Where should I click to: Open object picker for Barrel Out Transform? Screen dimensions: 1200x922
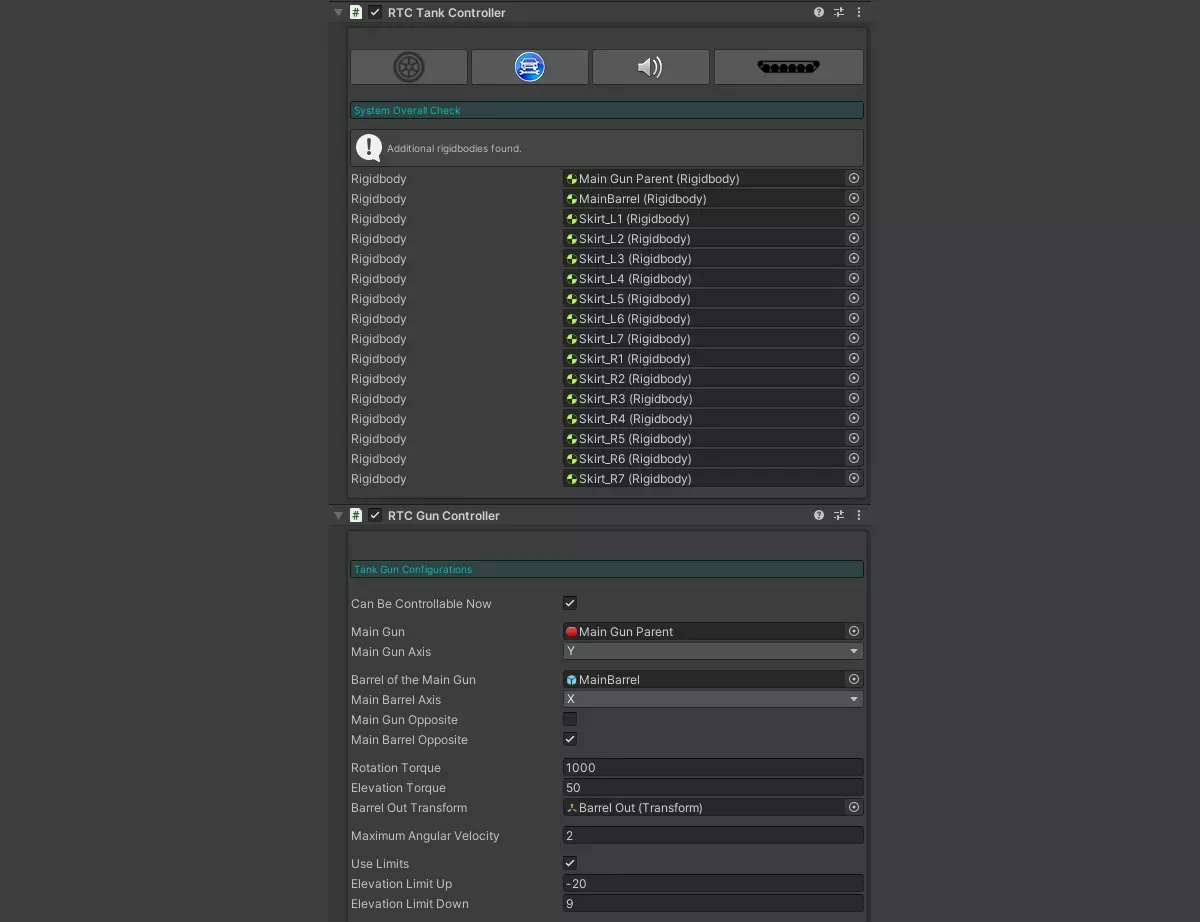tap(854, 807)
